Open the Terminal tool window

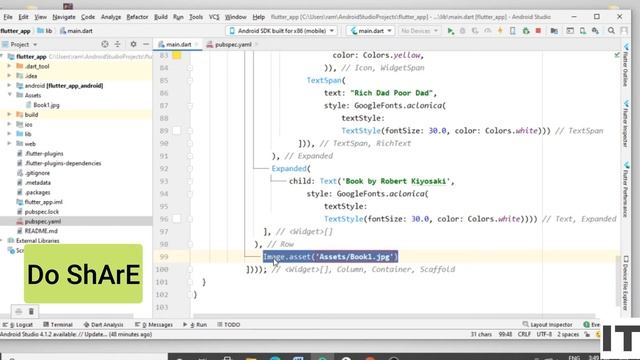pos(58,324)
